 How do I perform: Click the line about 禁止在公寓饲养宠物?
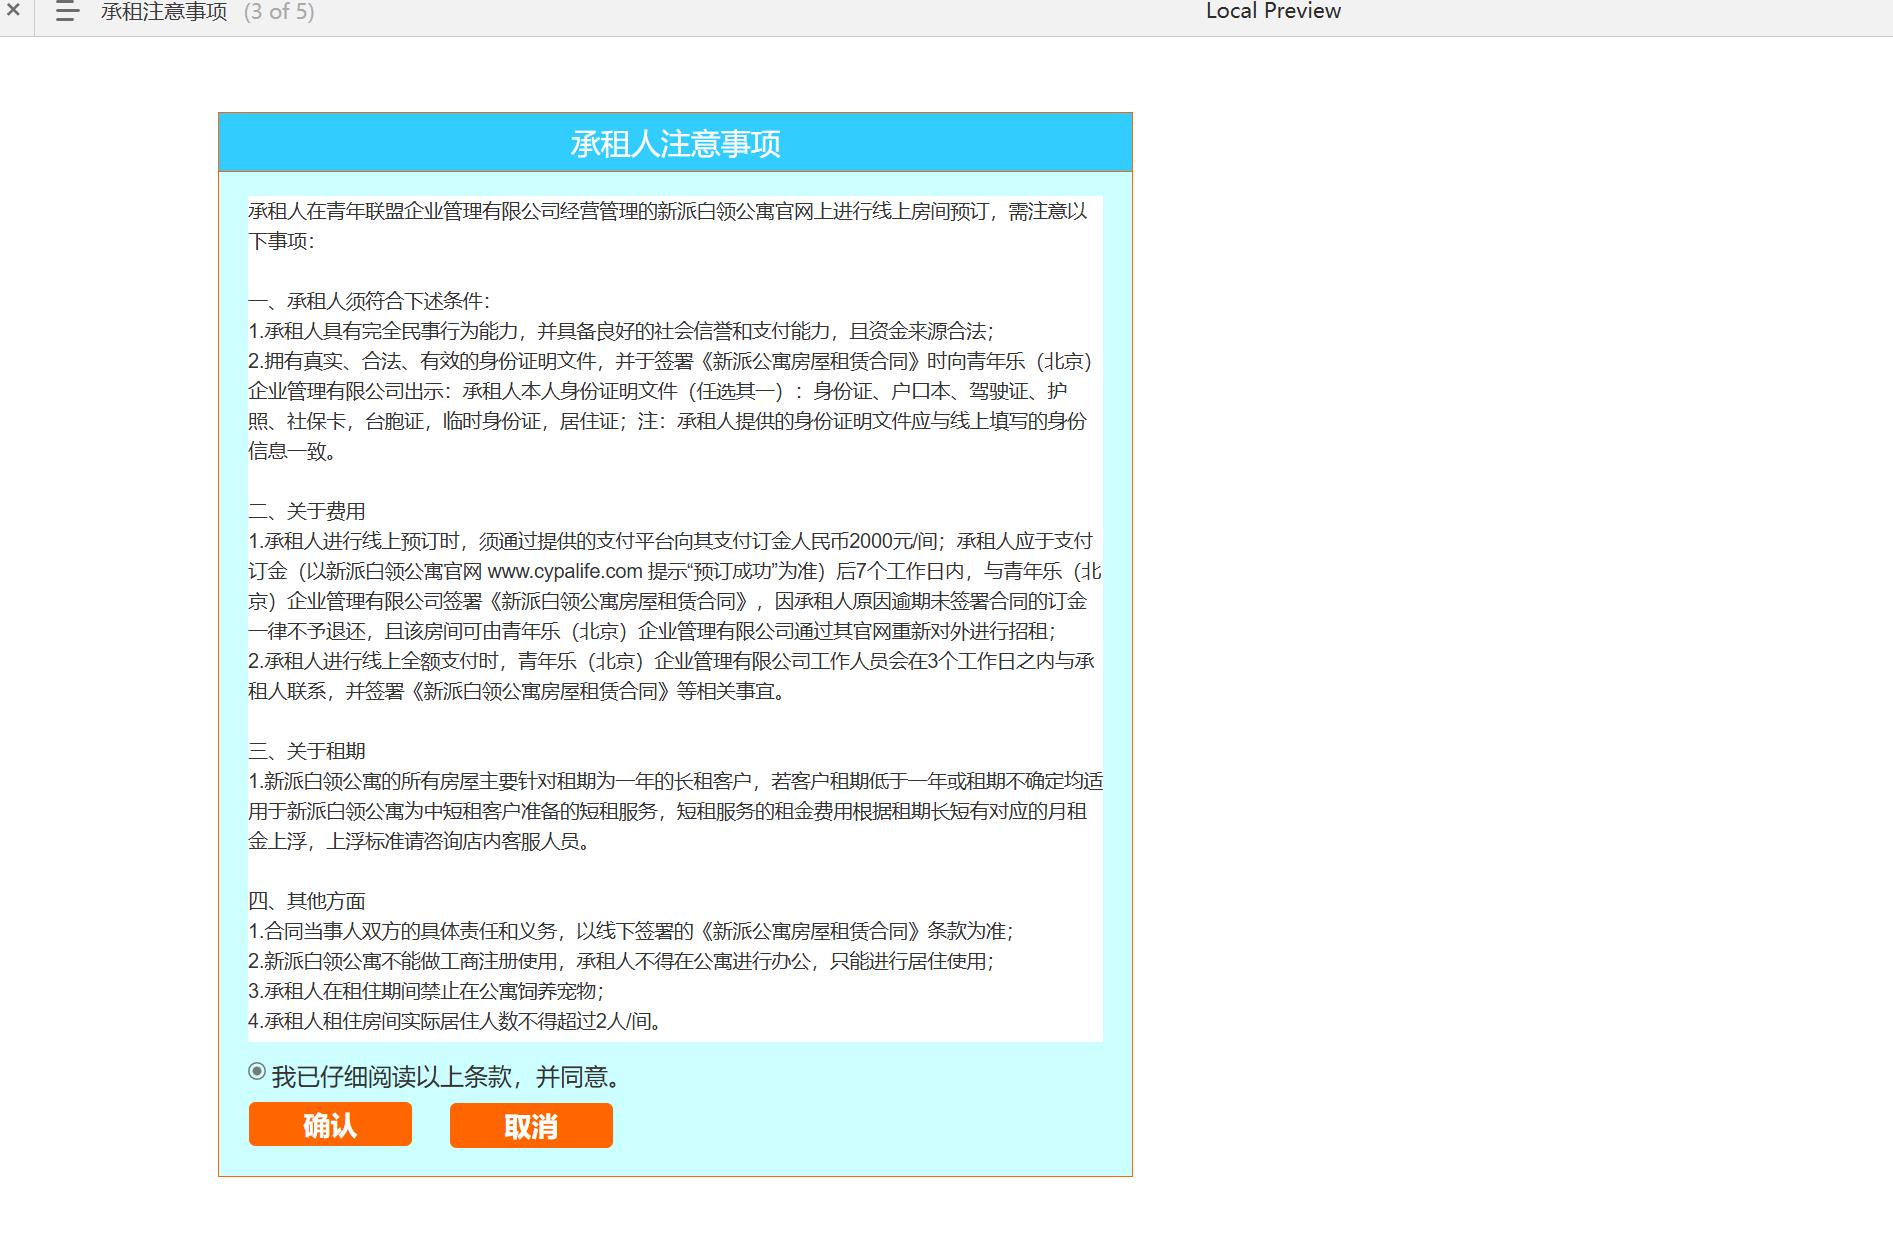click(x=426, y=991)
